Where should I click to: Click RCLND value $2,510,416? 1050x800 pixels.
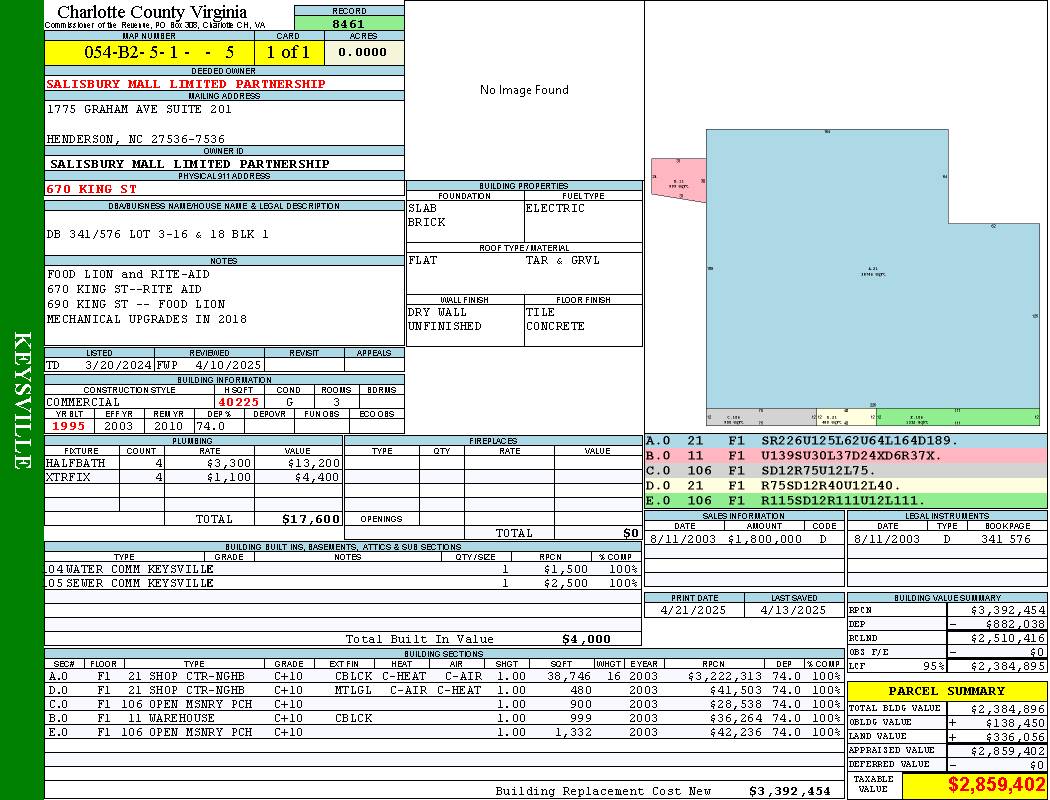coord(1008,638)
